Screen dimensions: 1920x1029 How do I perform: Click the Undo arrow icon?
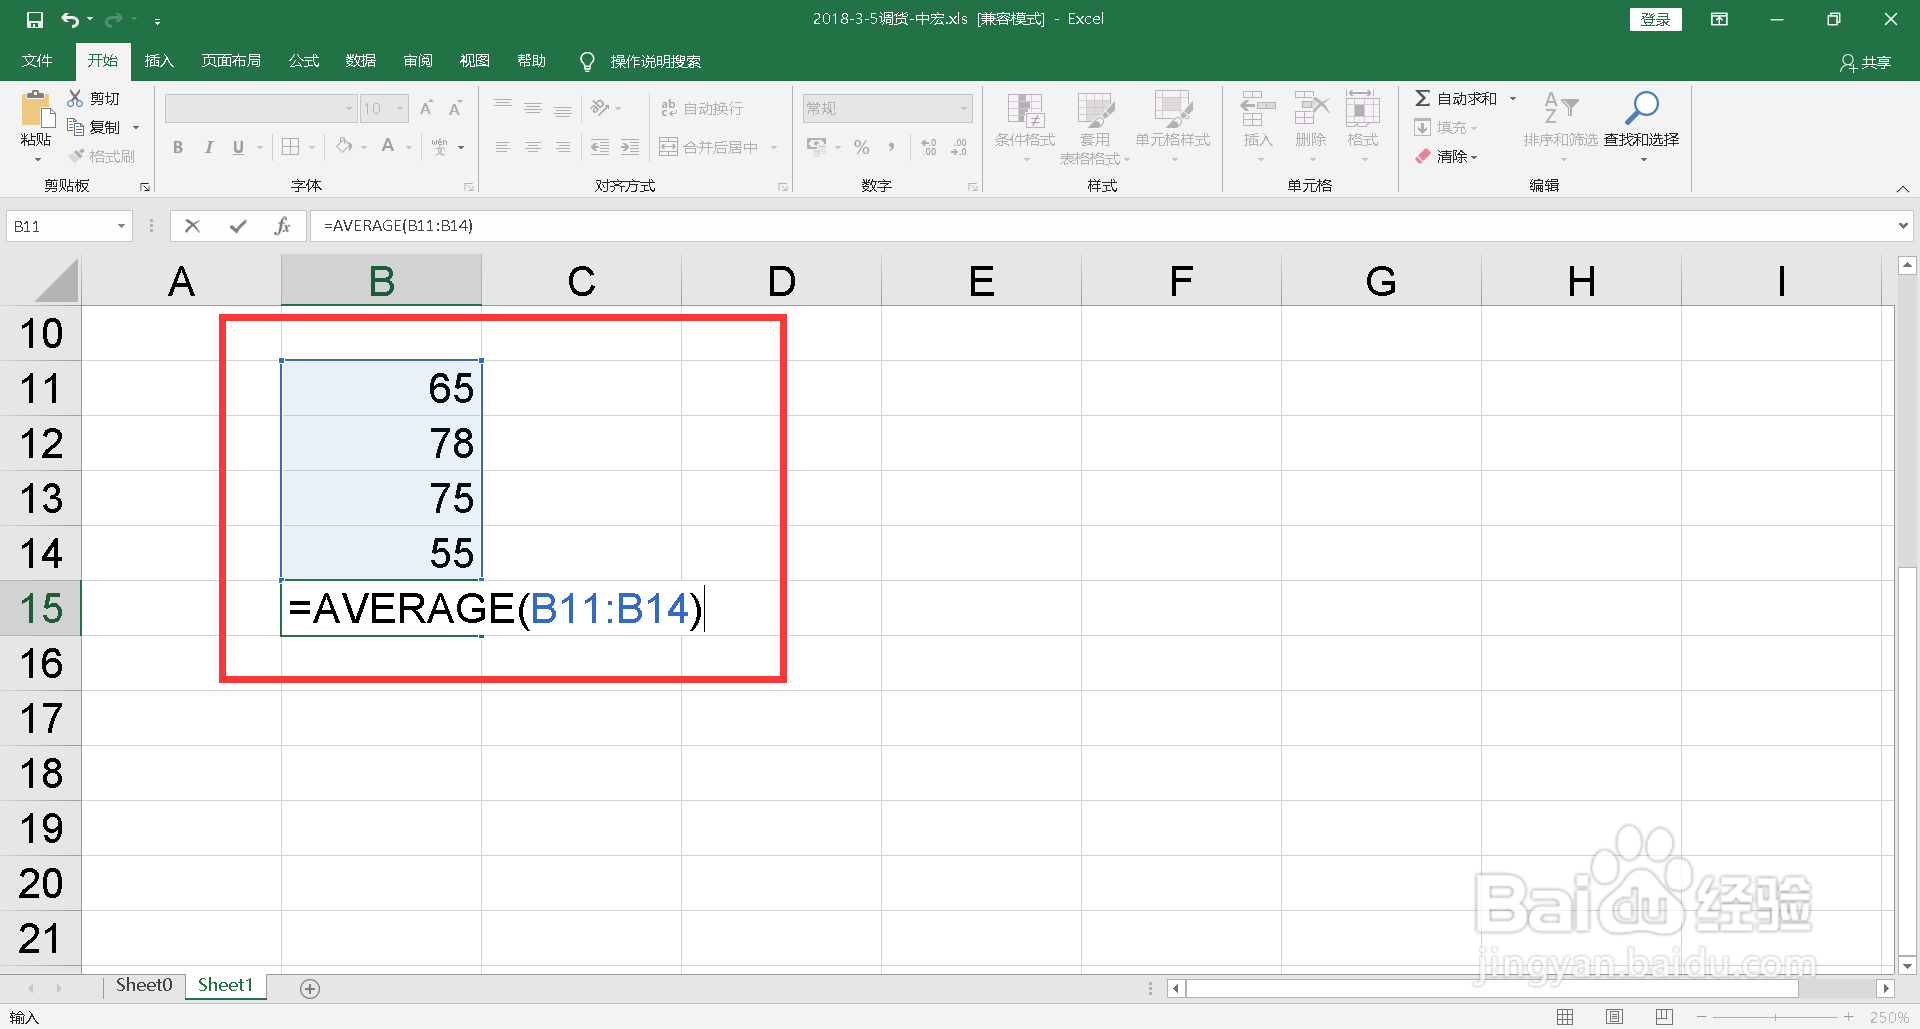tap(70, 19)
